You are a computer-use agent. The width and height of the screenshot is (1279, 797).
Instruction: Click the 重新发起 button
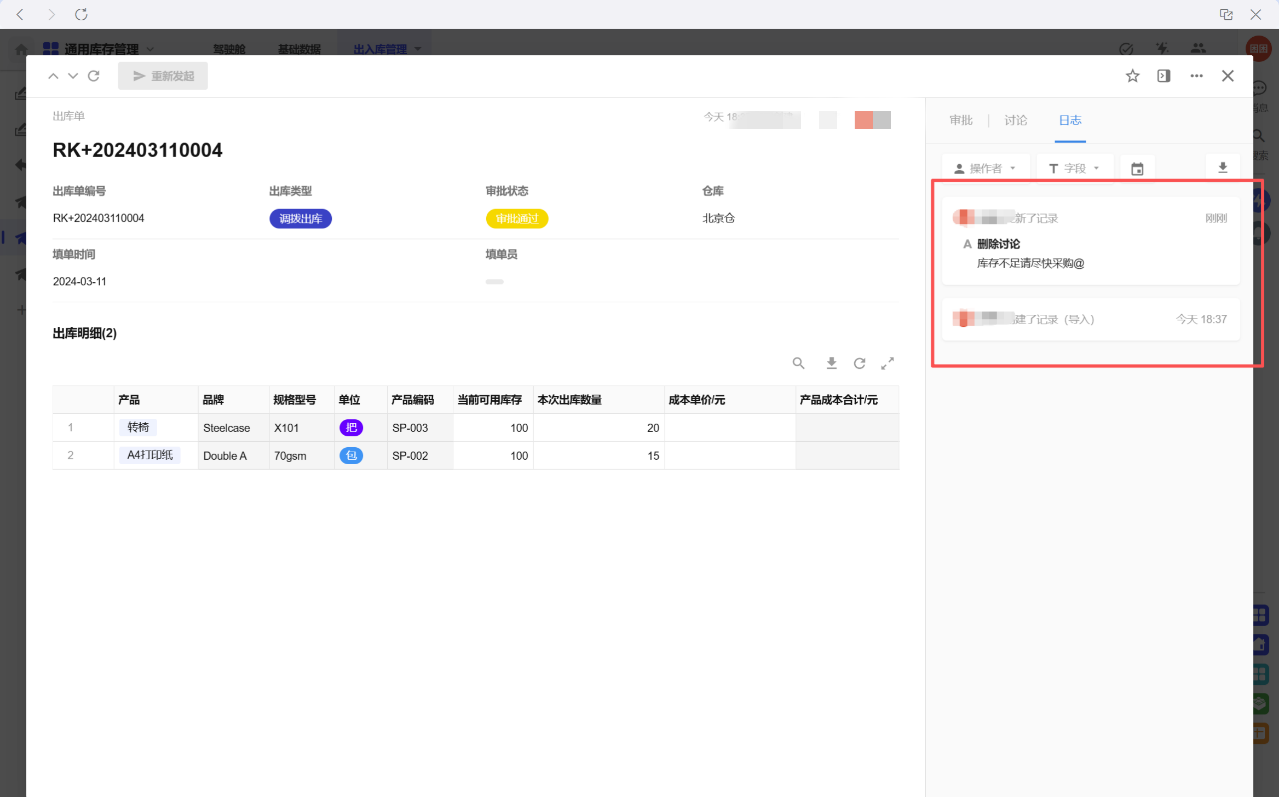click(x=163, y=76)
